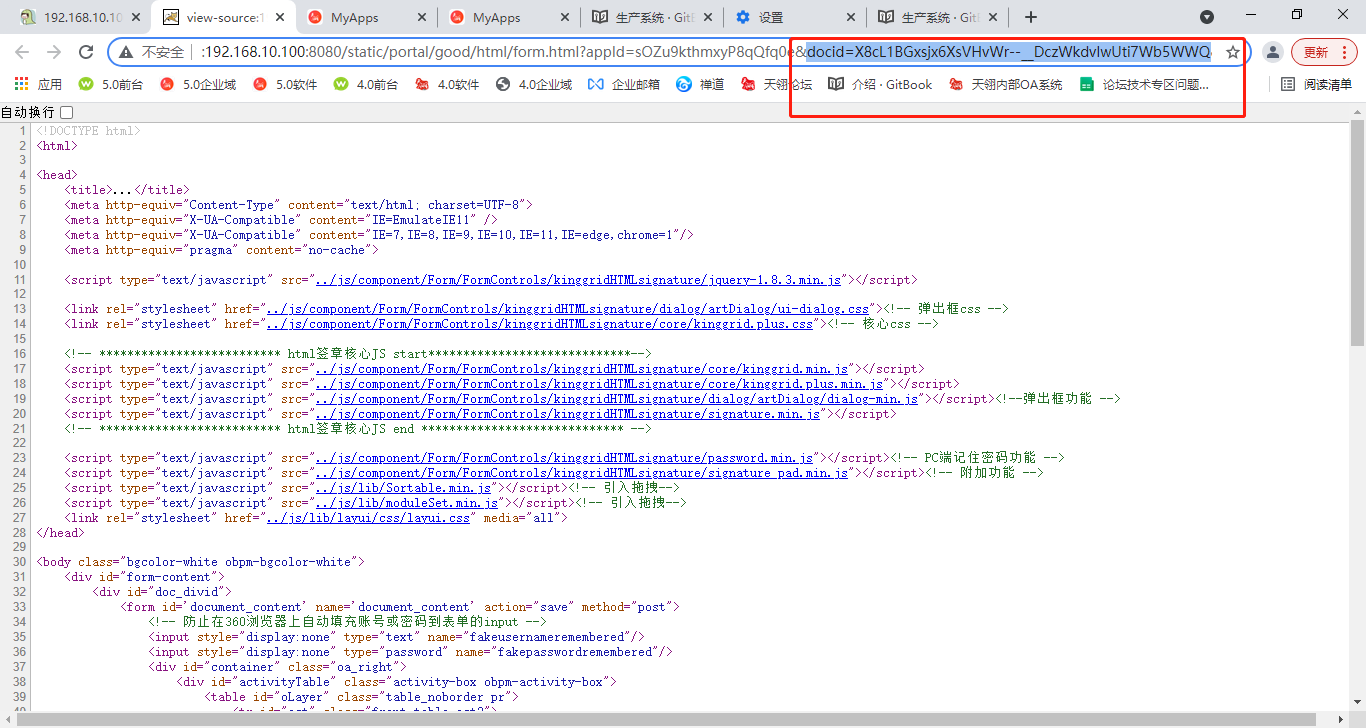Follow the jquery-1.8.3.min.js source link
Screen dimensions: 1366x728
click(579, 280)
